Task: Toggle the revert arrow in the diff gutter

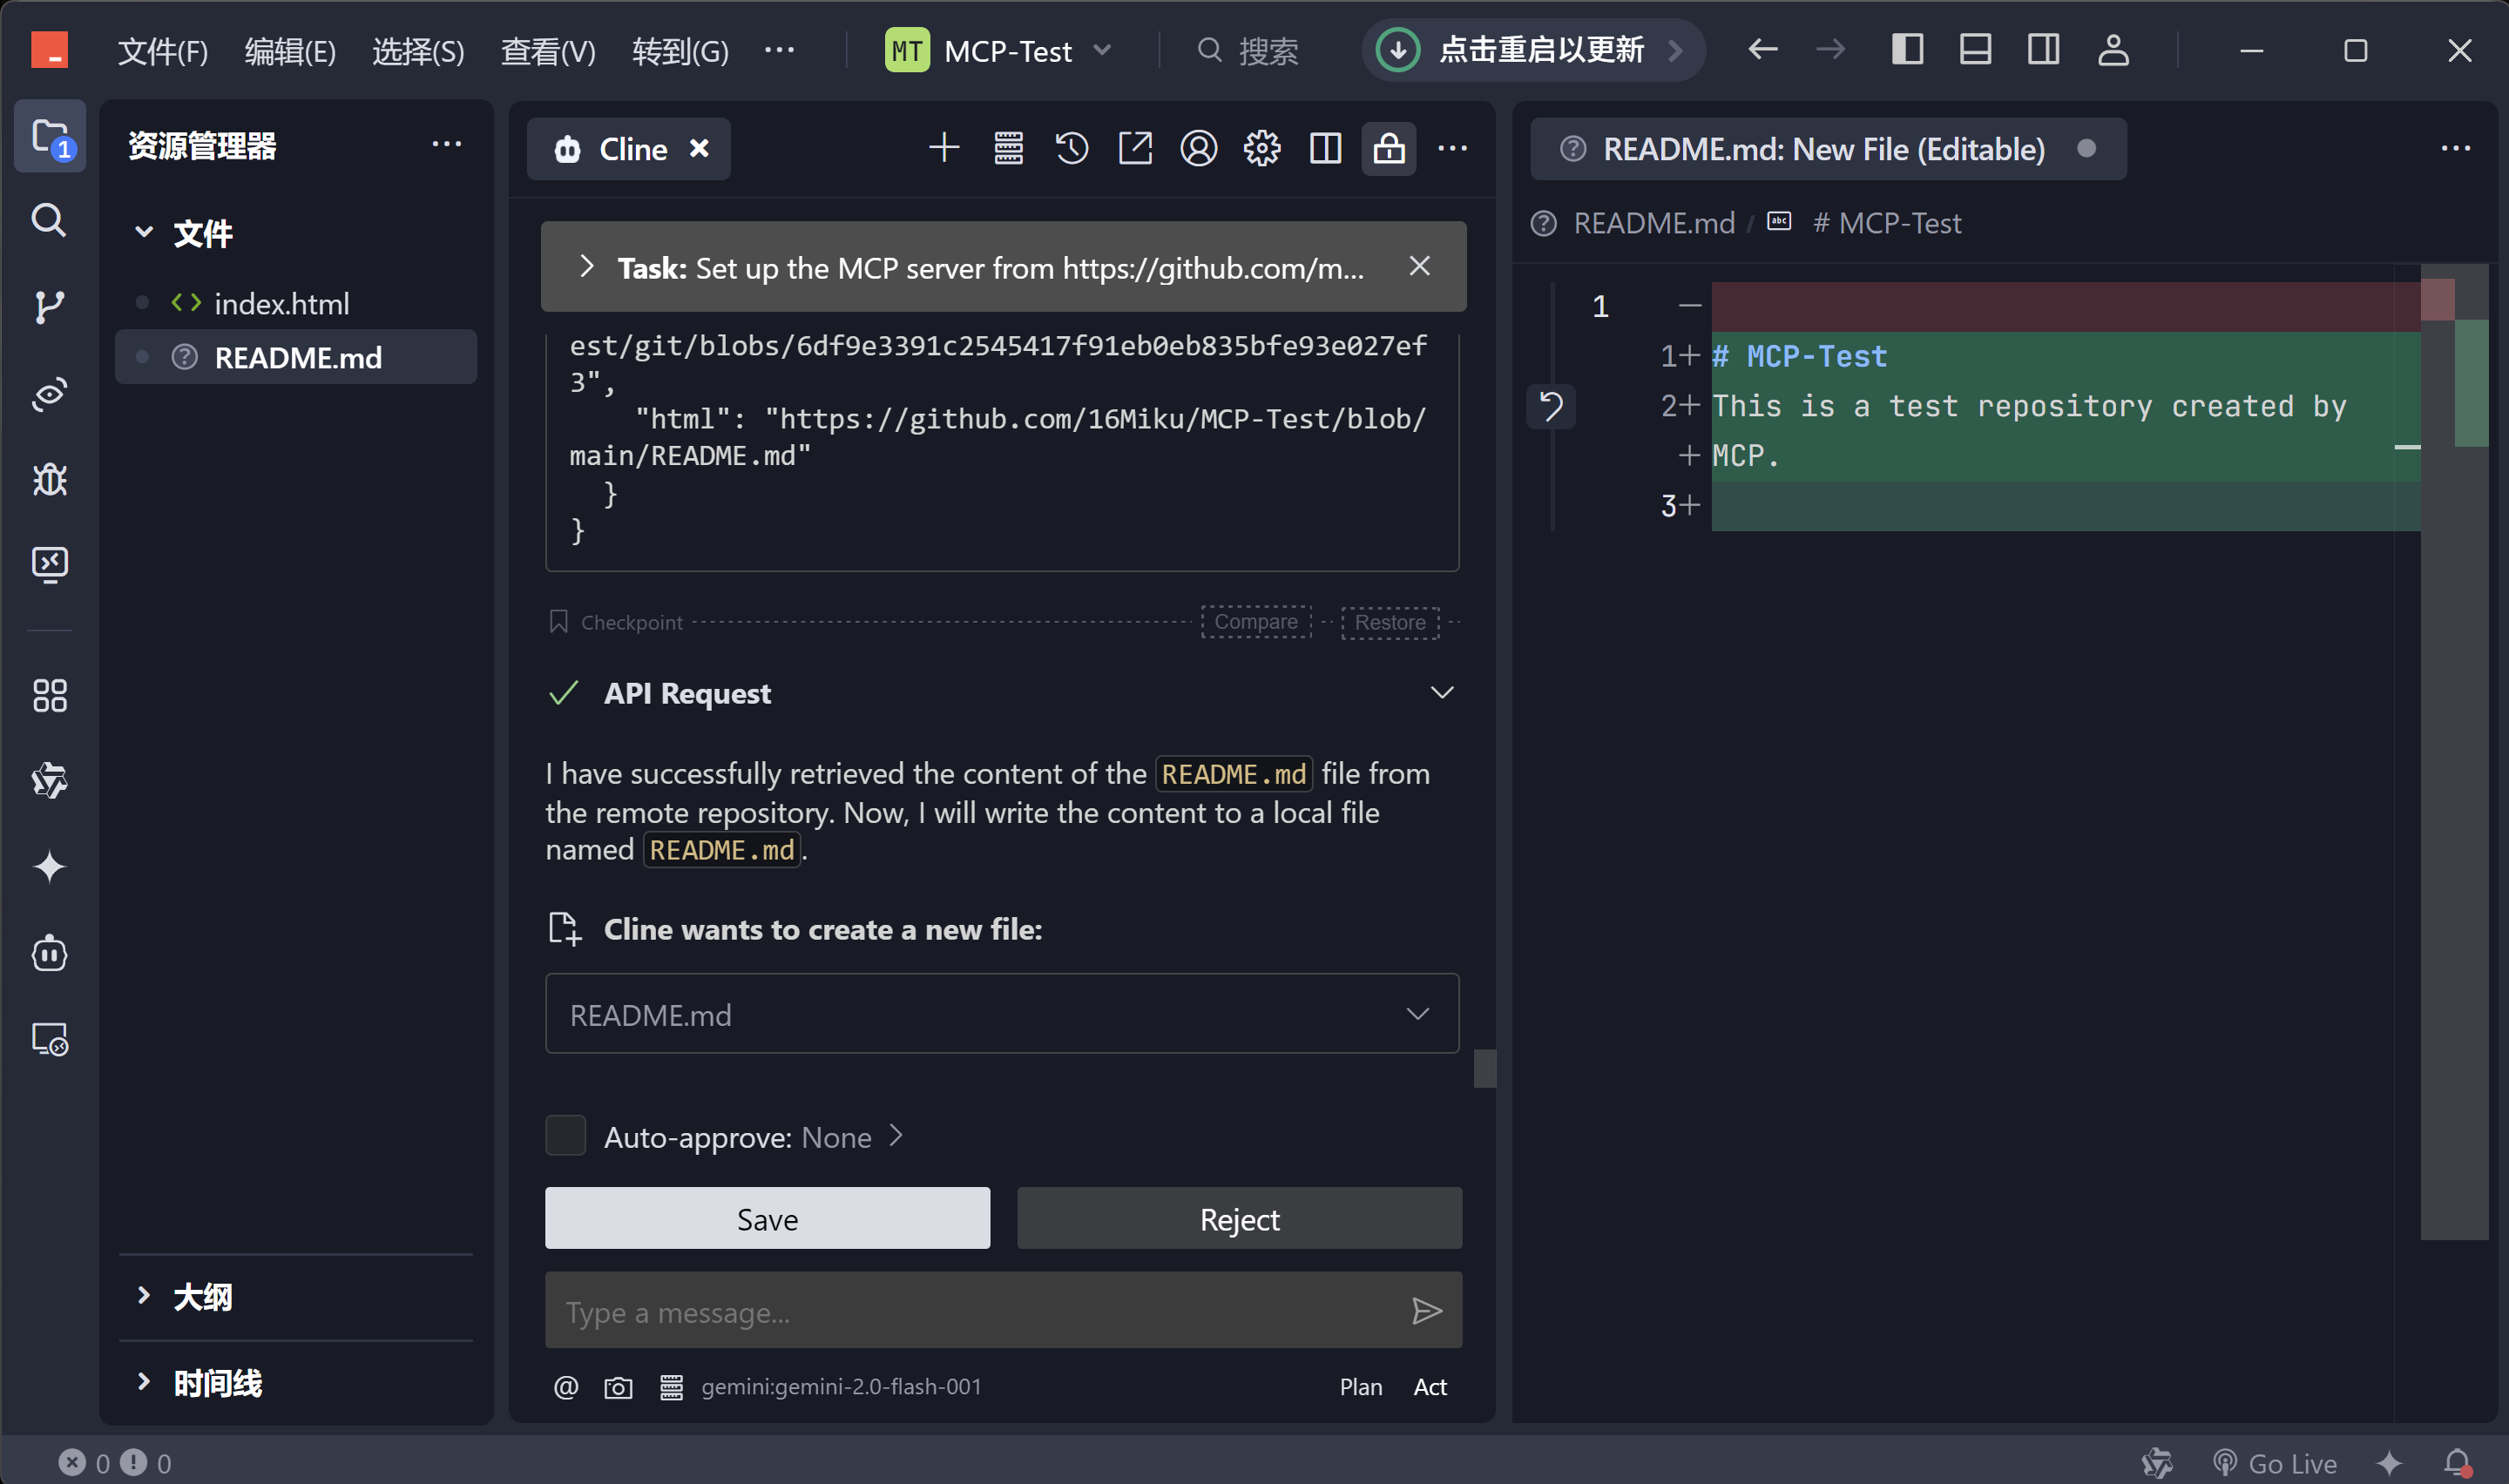Action: tap(1551, 406)
